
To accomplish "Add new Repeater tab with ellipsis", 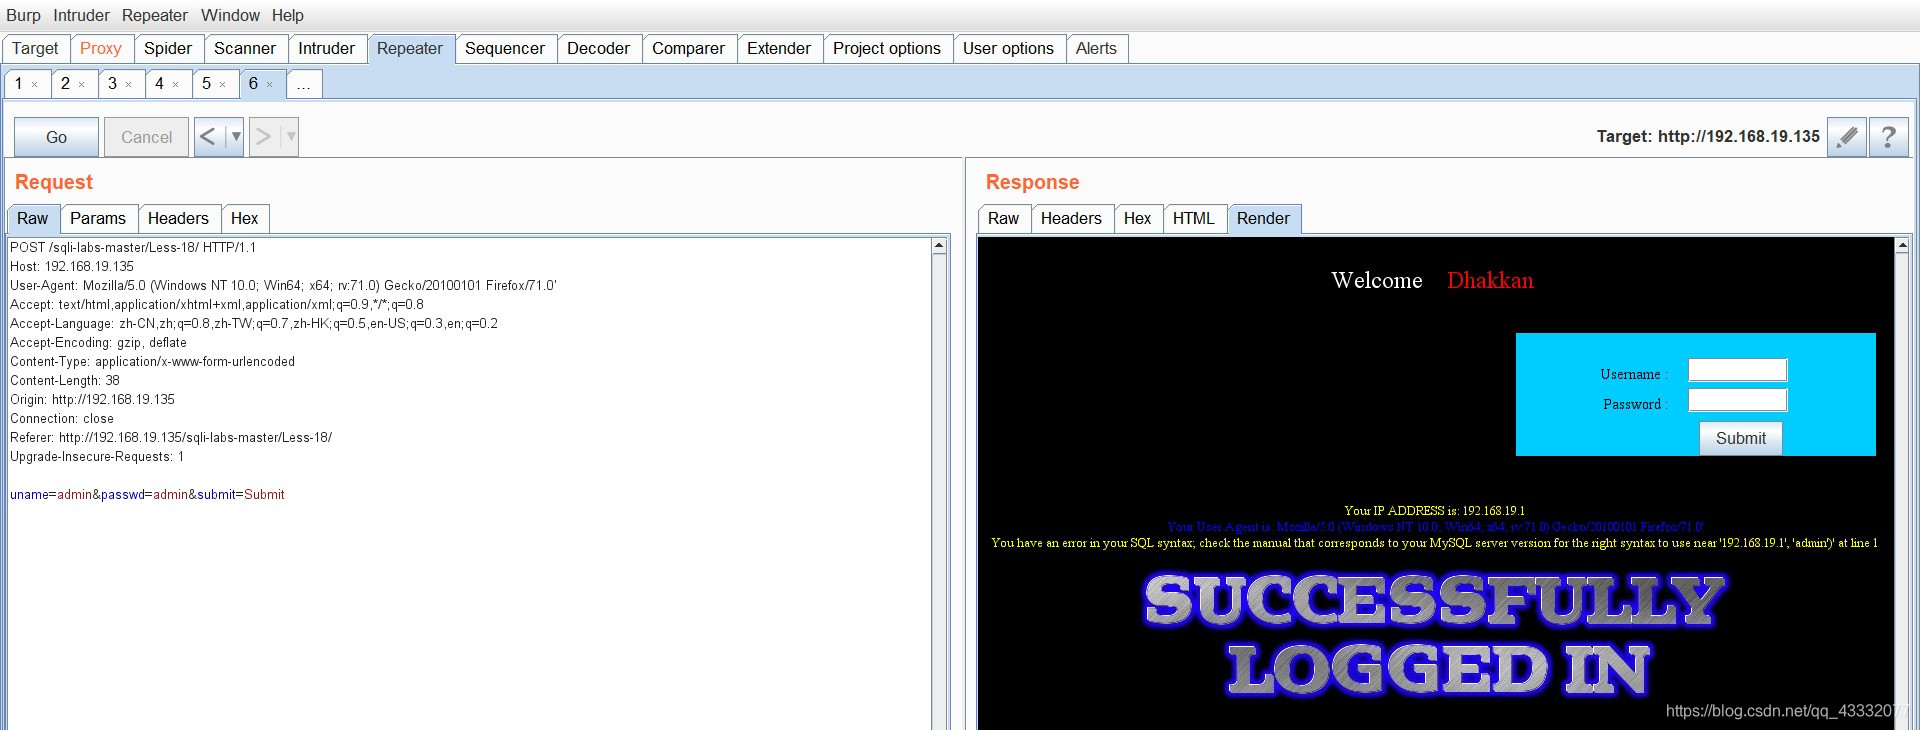I will 304,84.
